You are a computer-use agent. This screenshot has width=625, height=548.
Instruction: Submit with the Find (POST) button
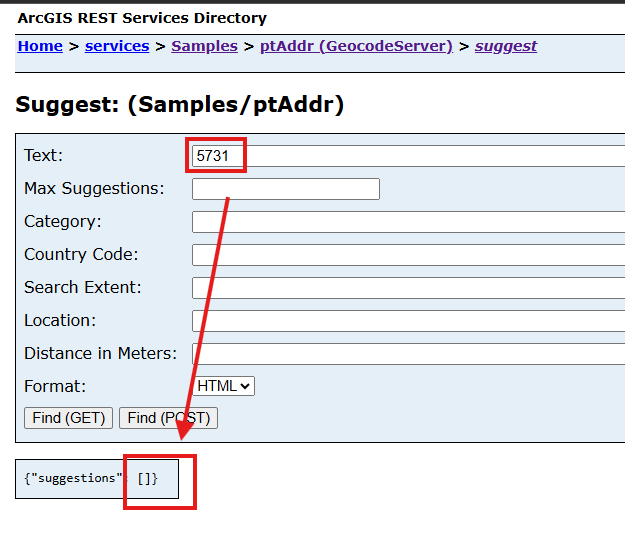168,418
